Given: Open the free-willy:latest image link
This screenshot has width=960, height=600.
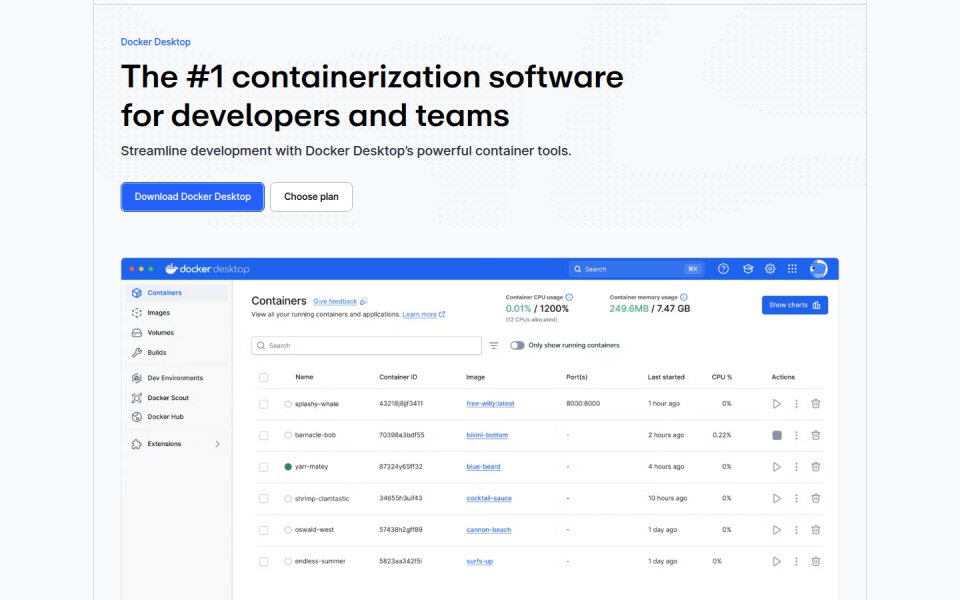Looking at the screenshot, I should pyautogui.click(x=490, y=404).
